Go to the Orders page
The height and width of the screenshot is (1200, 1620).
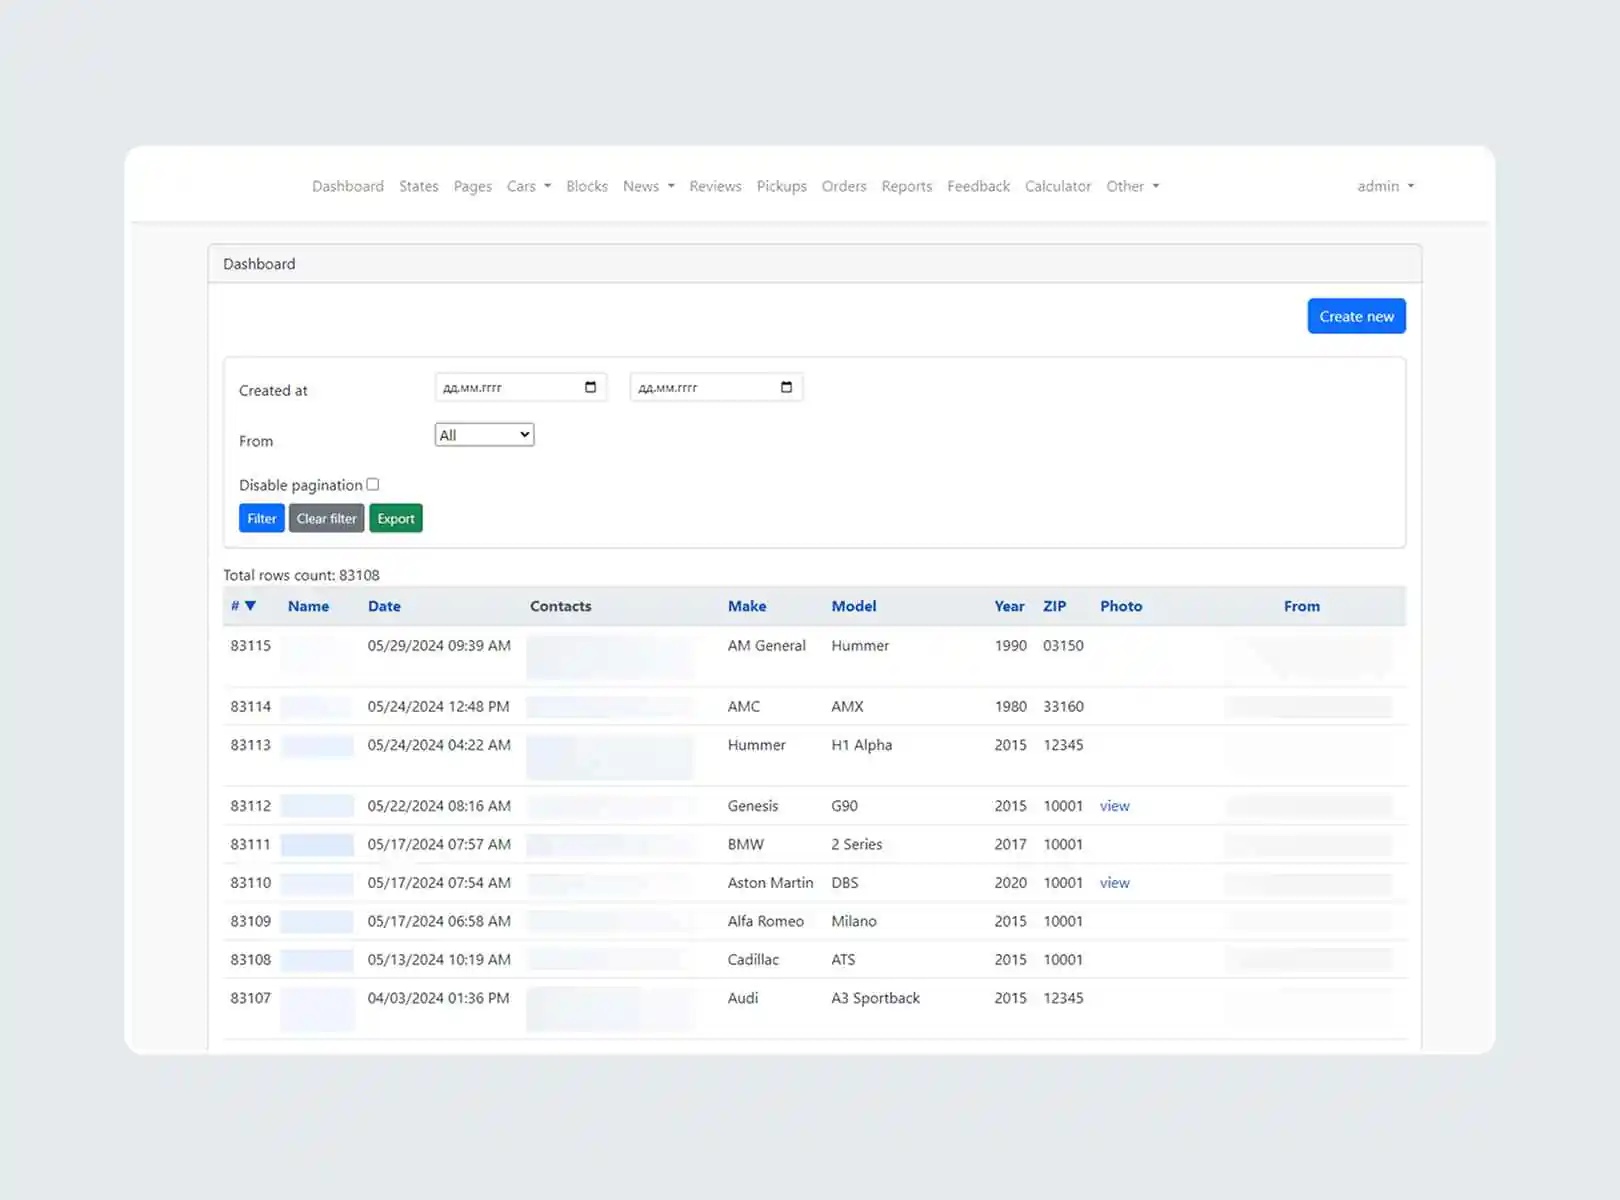tap(843, 186)
